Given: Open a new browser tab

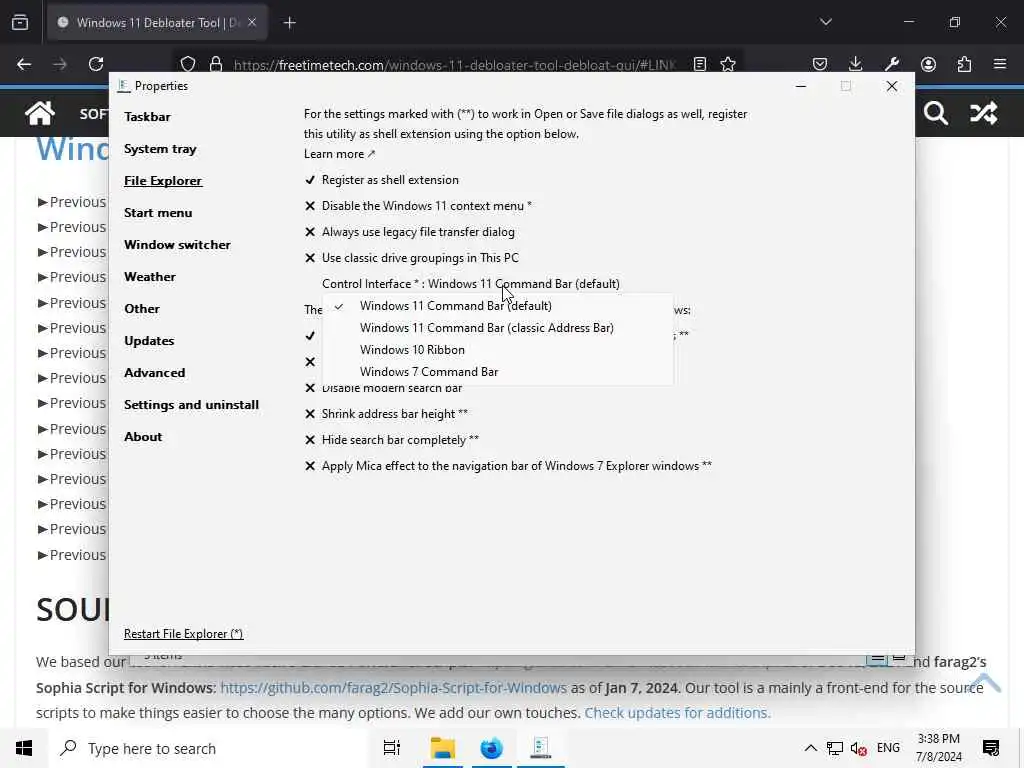Looking at the screenshot, I should coord(289,23).
